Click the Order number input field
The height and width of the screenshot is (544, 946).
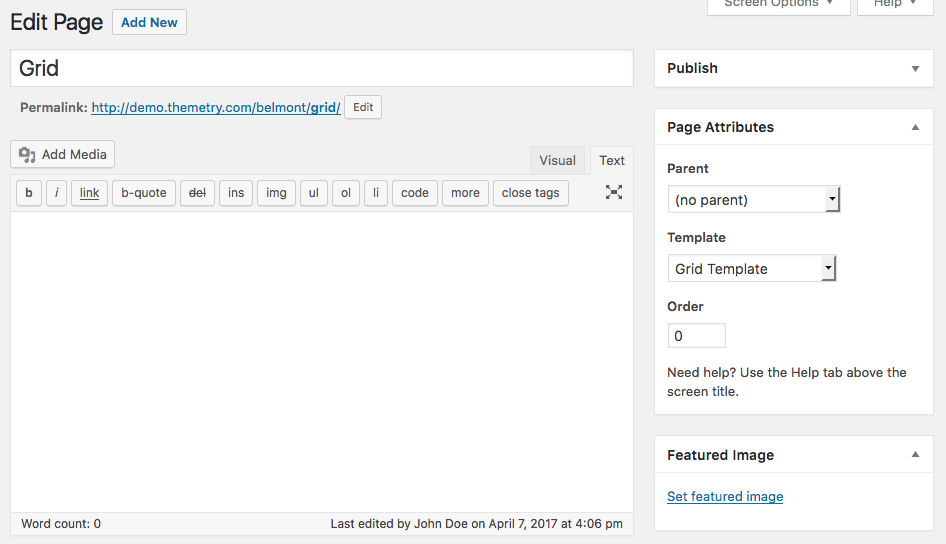[x=696, y=336]
